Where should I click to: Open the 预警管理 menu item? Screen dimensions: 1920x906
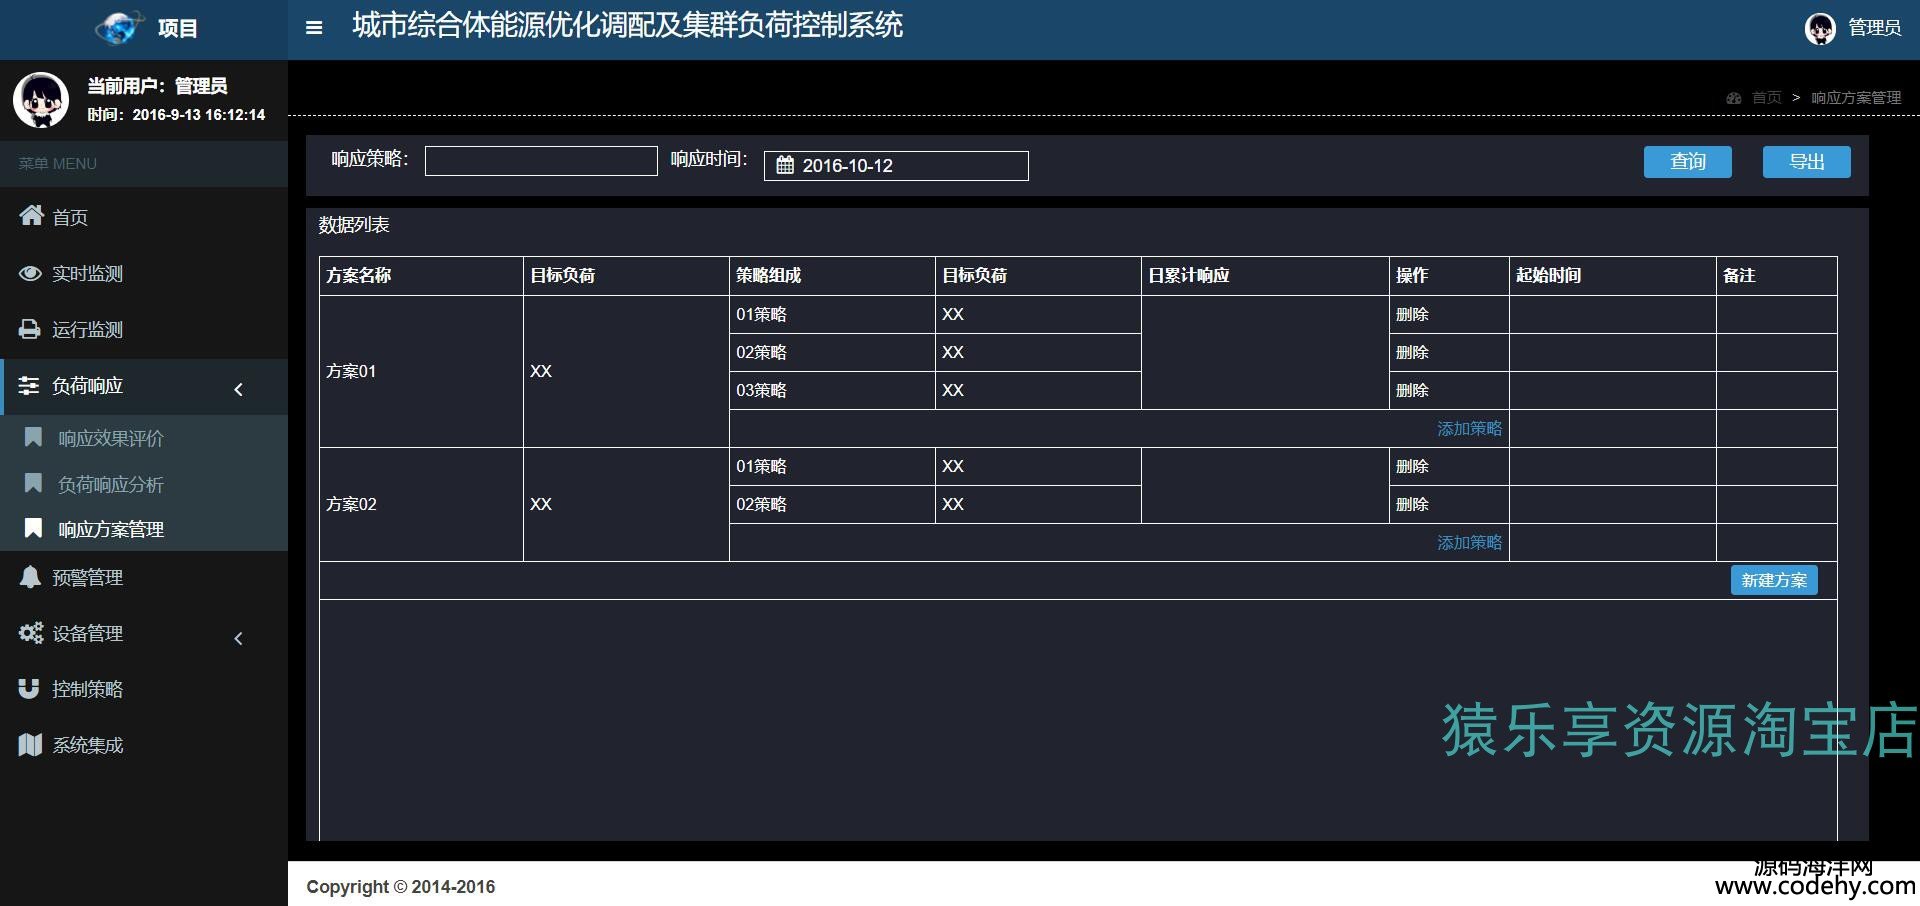pos(144,577)
